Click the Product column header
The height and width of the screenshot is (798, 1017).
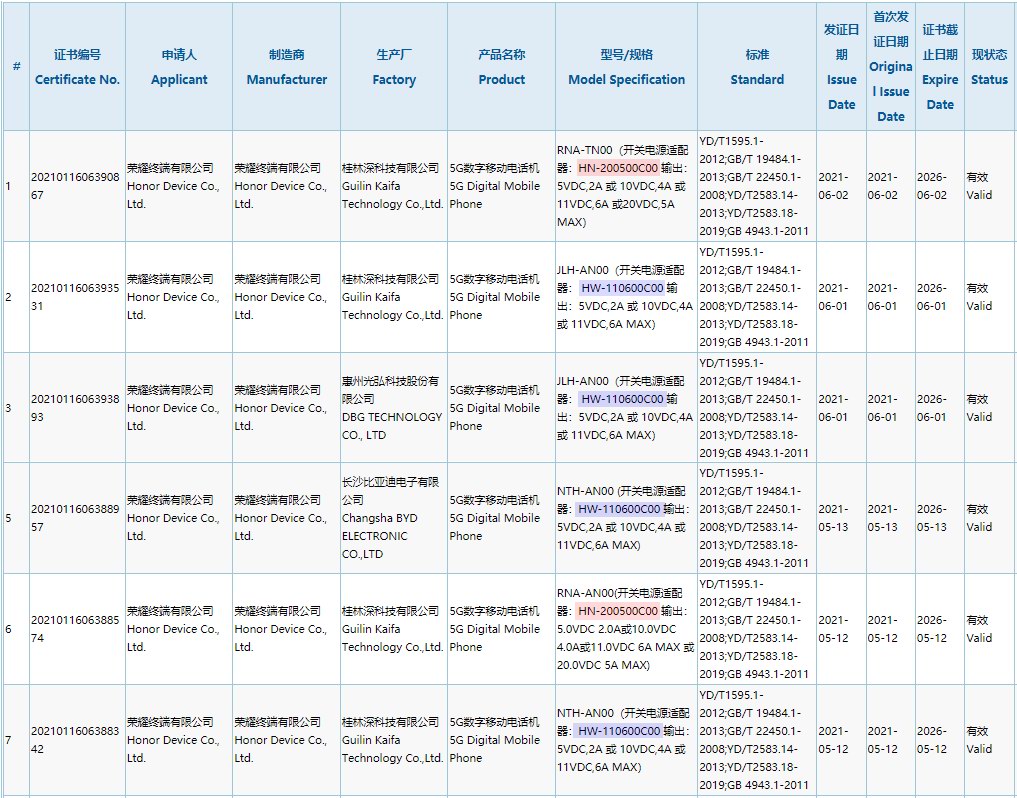pos(501,67)
